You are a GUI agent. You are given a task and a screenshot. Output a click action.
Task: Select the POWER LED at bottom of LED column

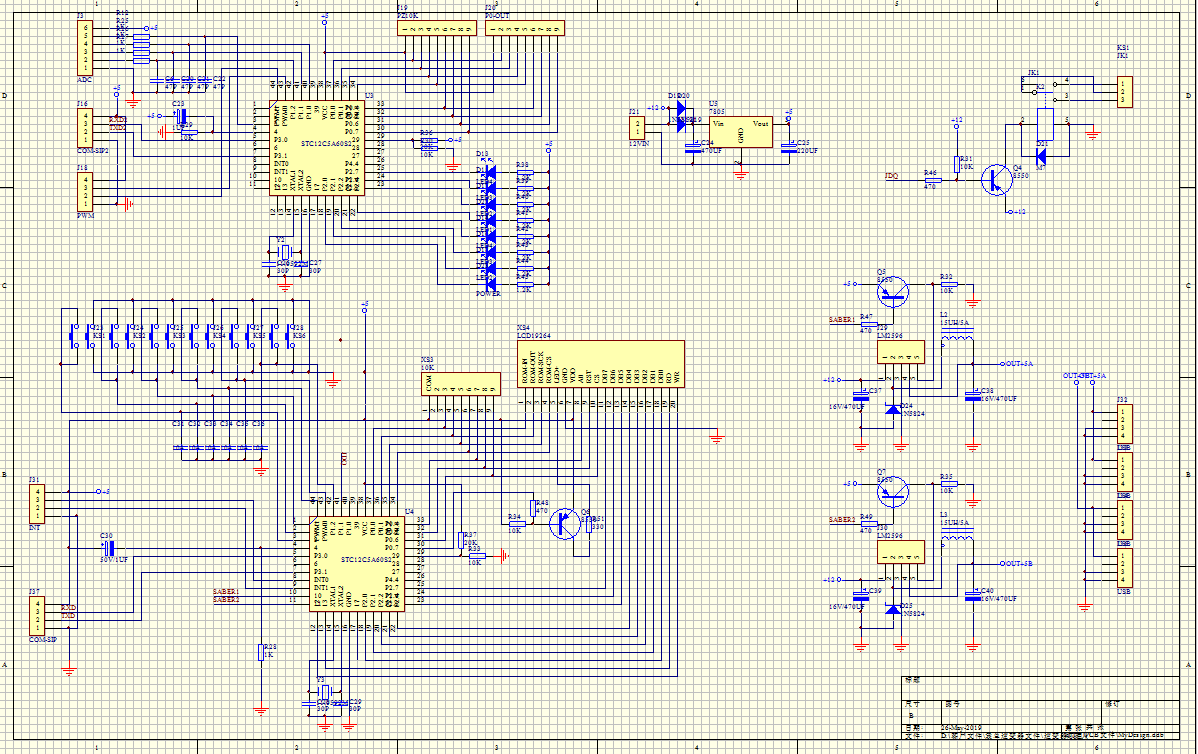pyautogui.click(x=490, y=288)
